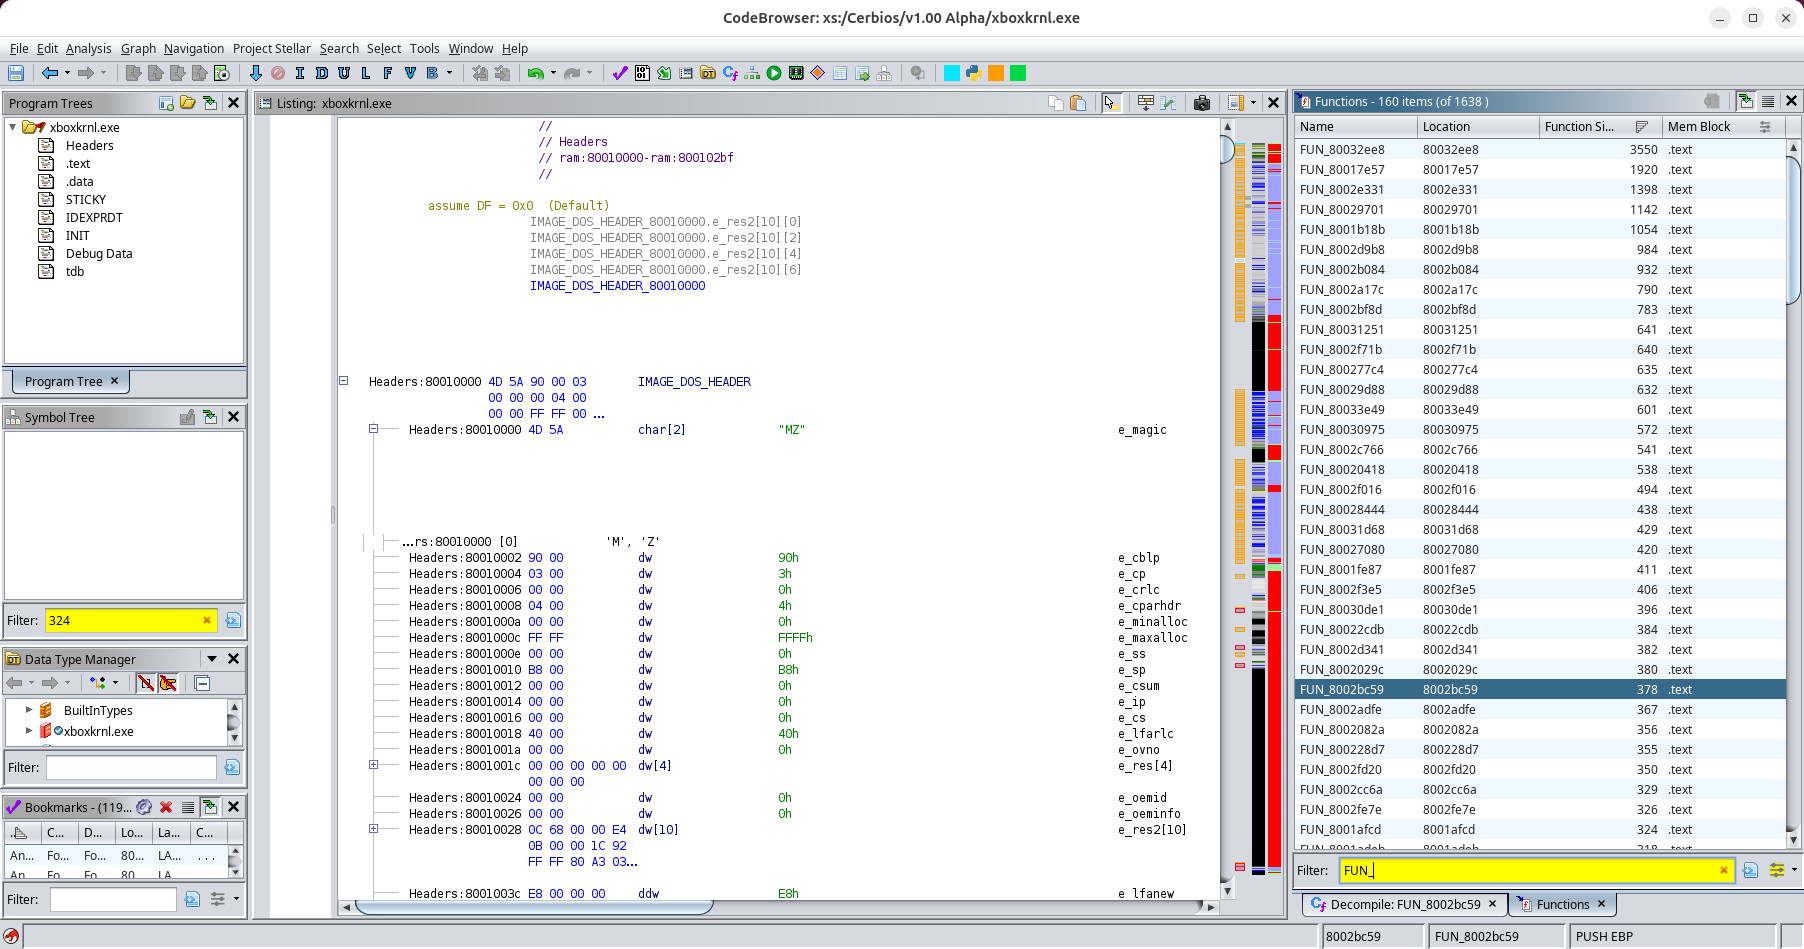Select the cursor selection tool in Listing toolbar

pyautogui.click(x=1111, y=103)
